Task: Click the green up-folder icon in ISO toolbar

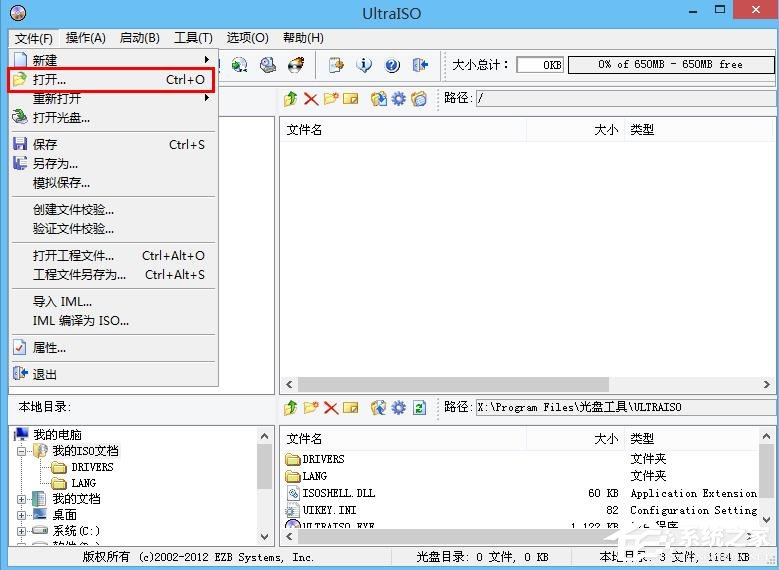Action: coord(291,98)
